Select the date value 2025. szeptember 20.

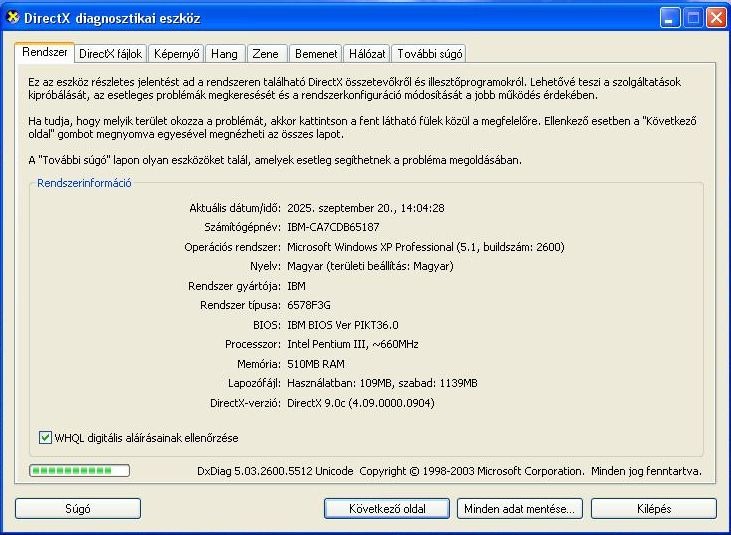340,208
